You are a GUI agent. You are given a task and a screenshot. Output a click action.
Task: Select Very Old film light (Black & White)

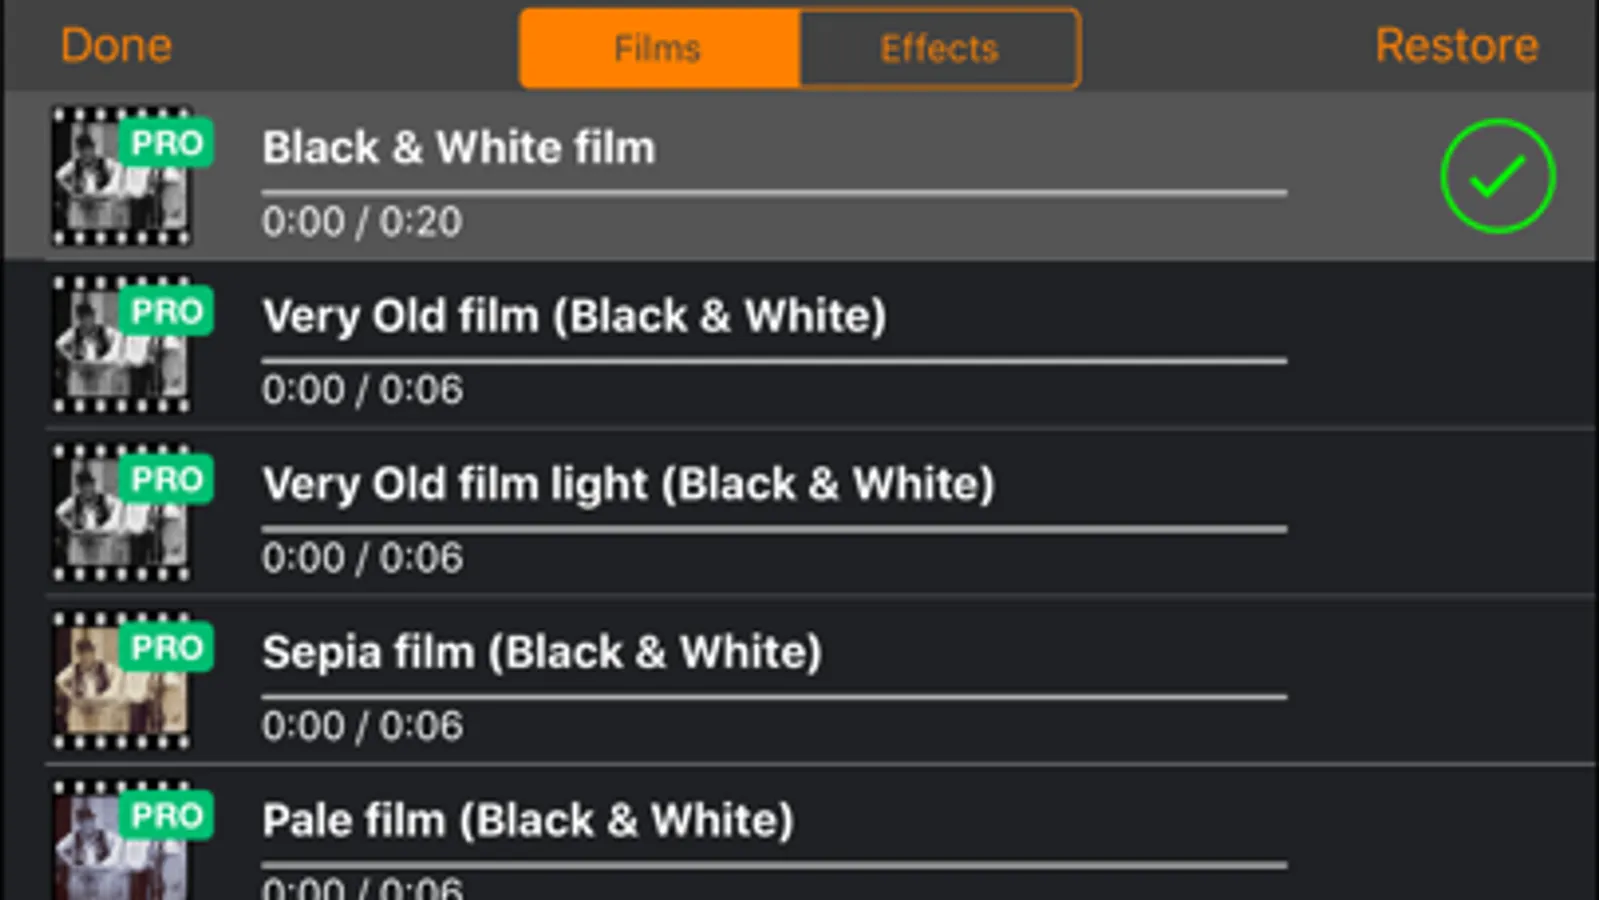pyautogui.click(x=628, y=485)
